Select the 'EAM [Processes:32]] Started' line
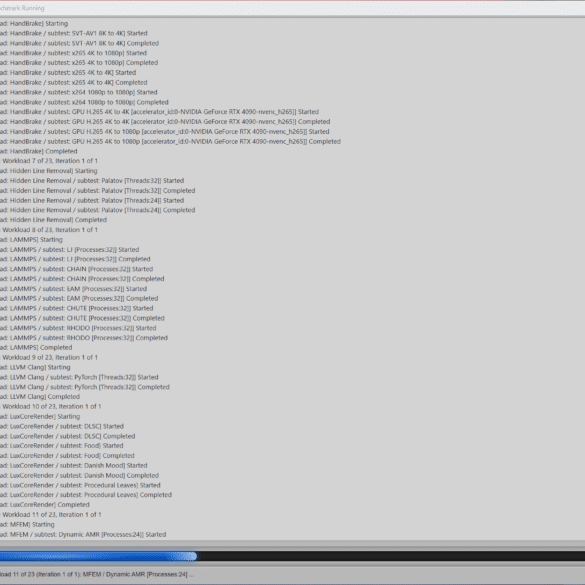 coord(73,289)
